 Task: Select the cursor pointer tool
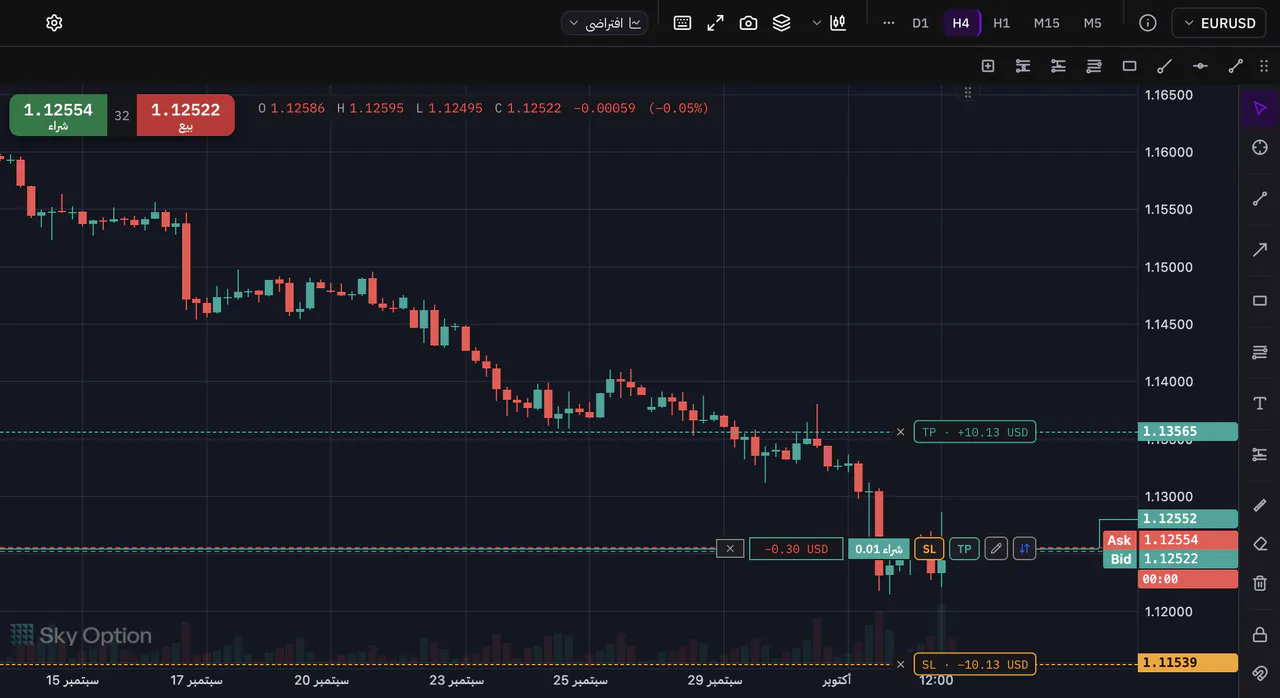click(1260, 108)
